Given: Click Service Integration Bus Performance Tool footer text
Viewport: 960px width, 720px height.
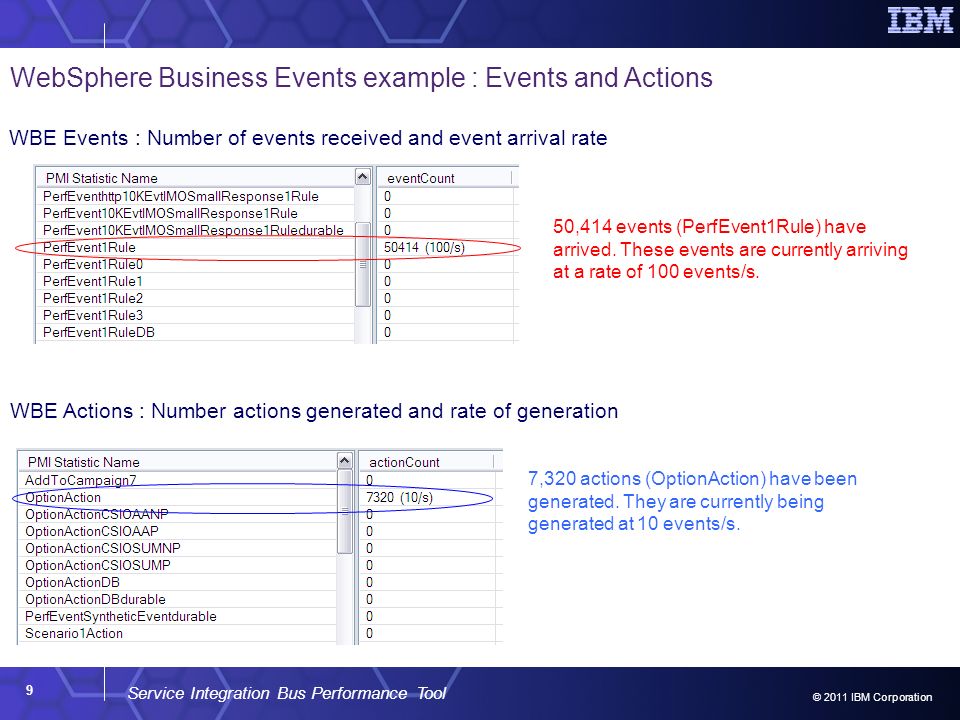Looking at the screenshot, I should (287, 693).
